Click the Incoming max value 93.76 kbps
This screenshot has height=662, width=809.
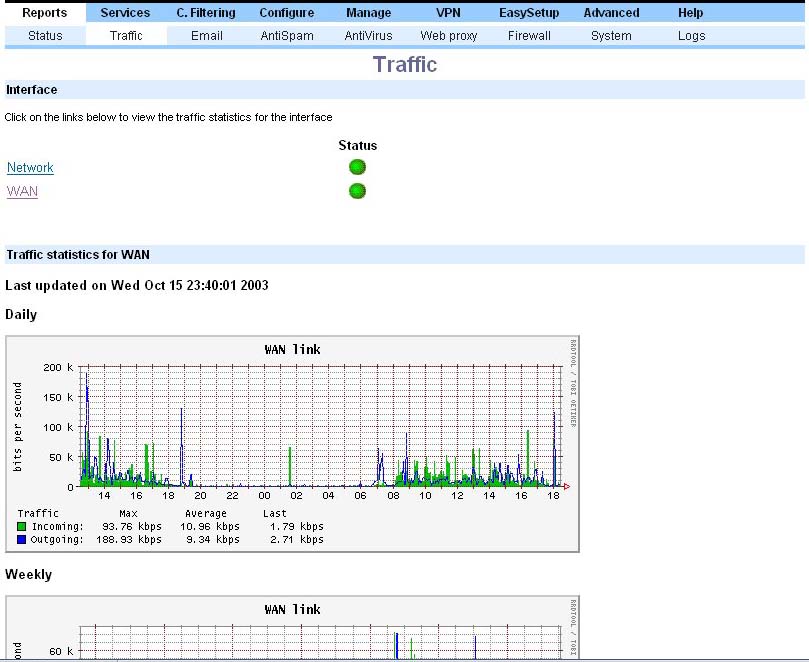(132, 526)
